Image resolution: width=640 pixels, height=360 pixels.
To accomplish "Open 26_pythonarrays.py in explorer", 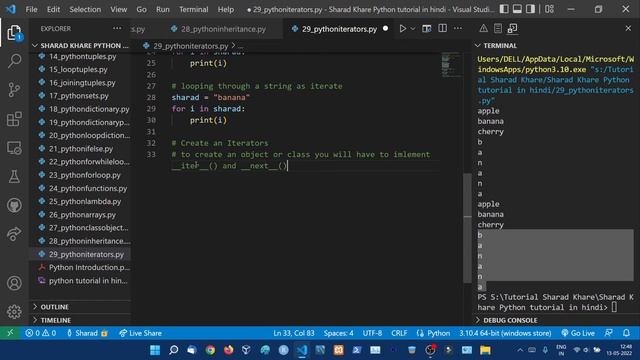I will (x=81, y=215).
